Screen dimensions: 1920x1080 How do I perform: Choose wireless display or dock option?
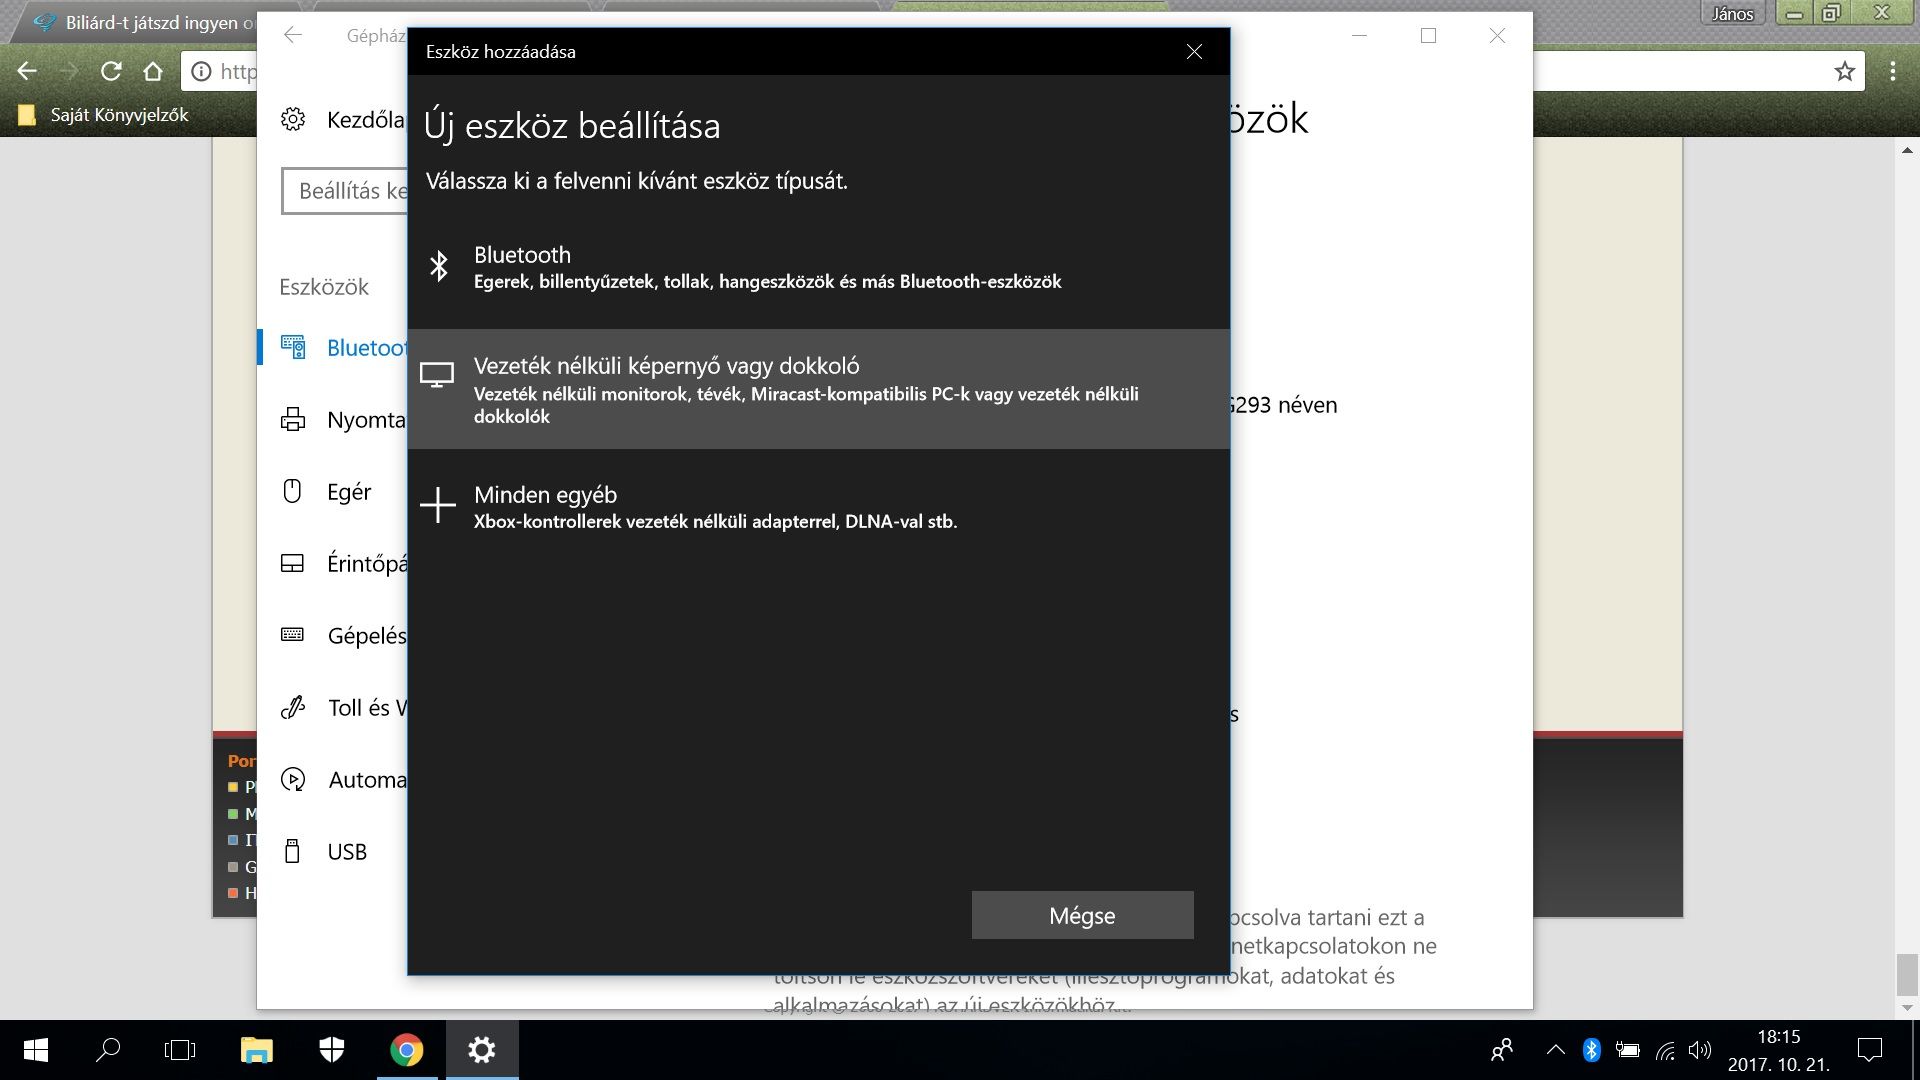pos(818,389)
